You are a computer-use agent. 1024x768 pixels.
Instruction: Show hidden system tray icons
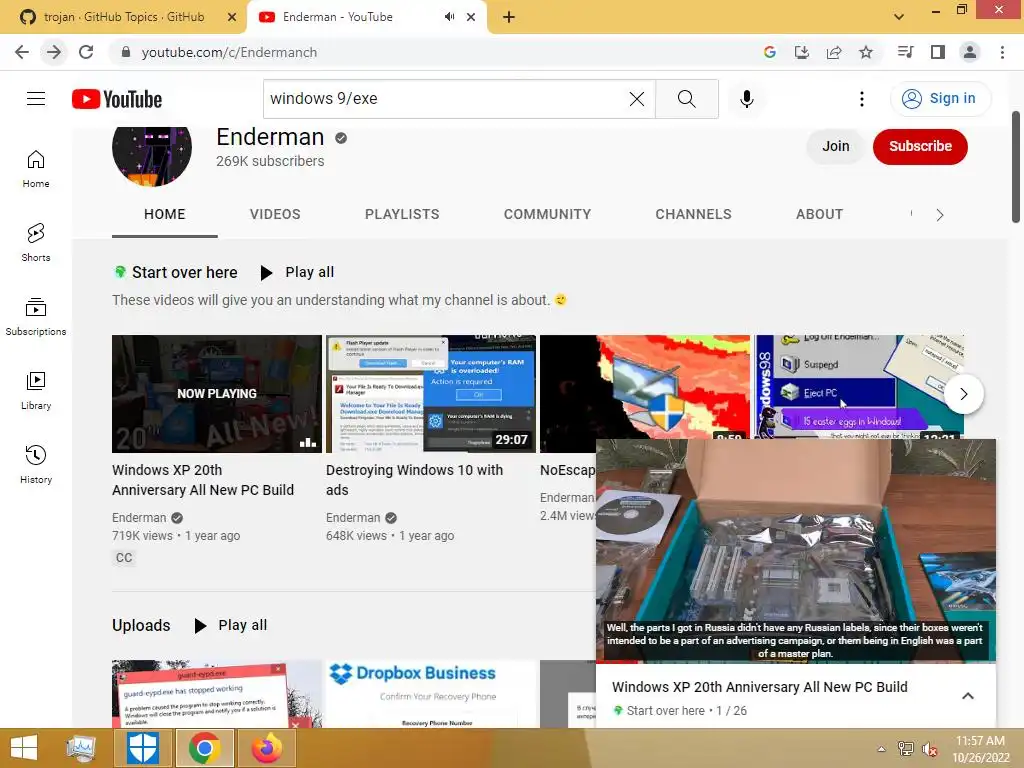[882, 749]
